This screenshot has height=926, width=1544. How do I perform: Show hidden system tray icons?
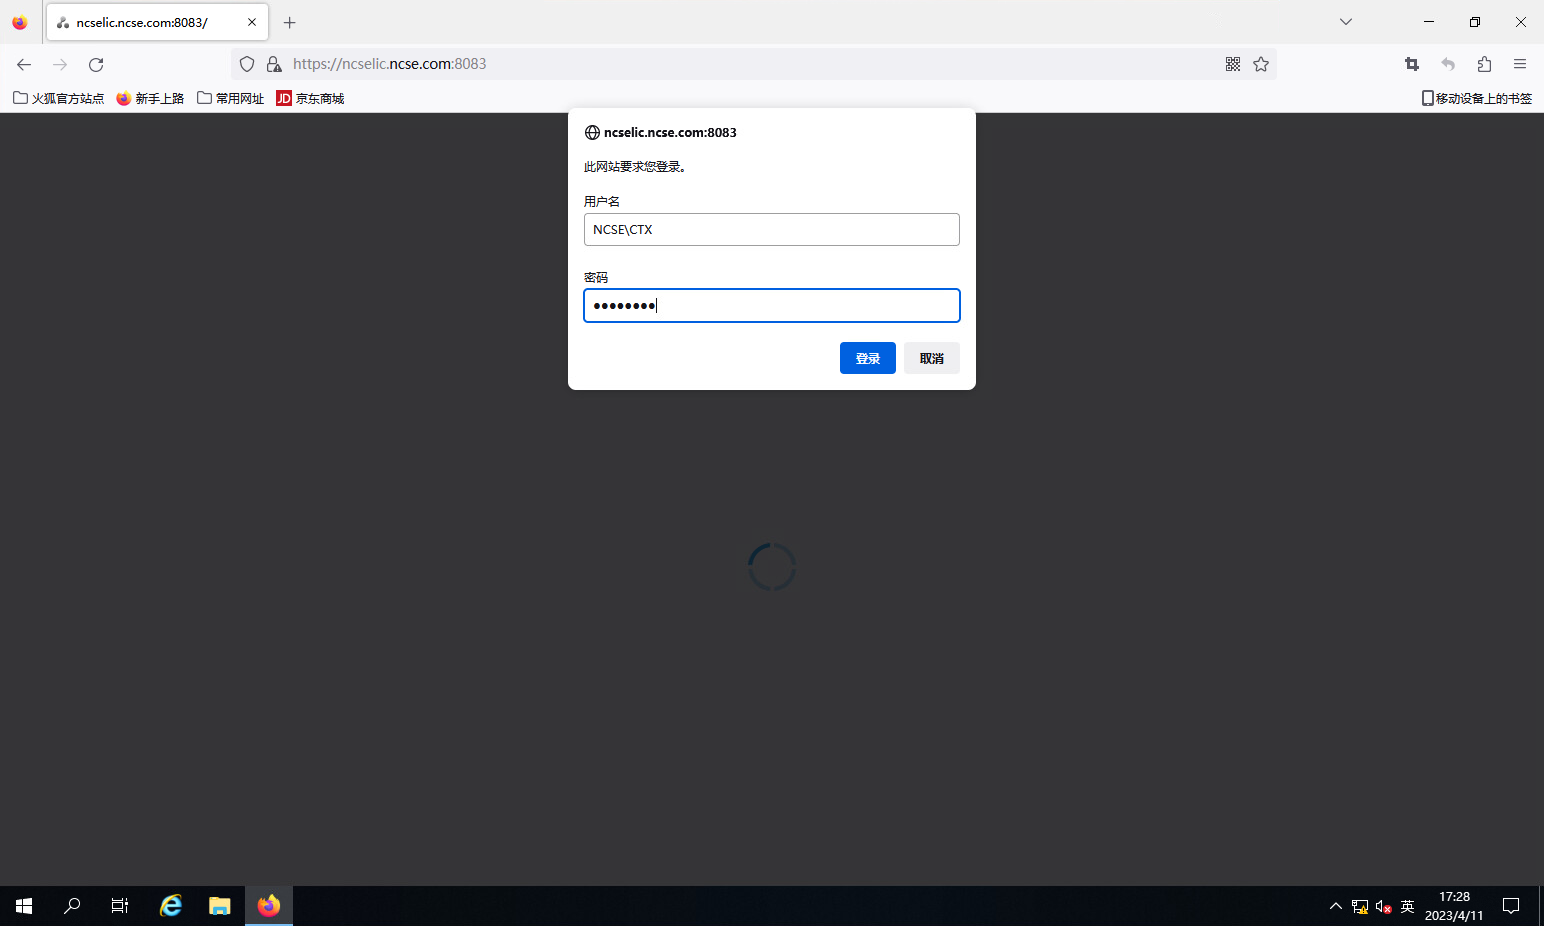click(1336, 906)
